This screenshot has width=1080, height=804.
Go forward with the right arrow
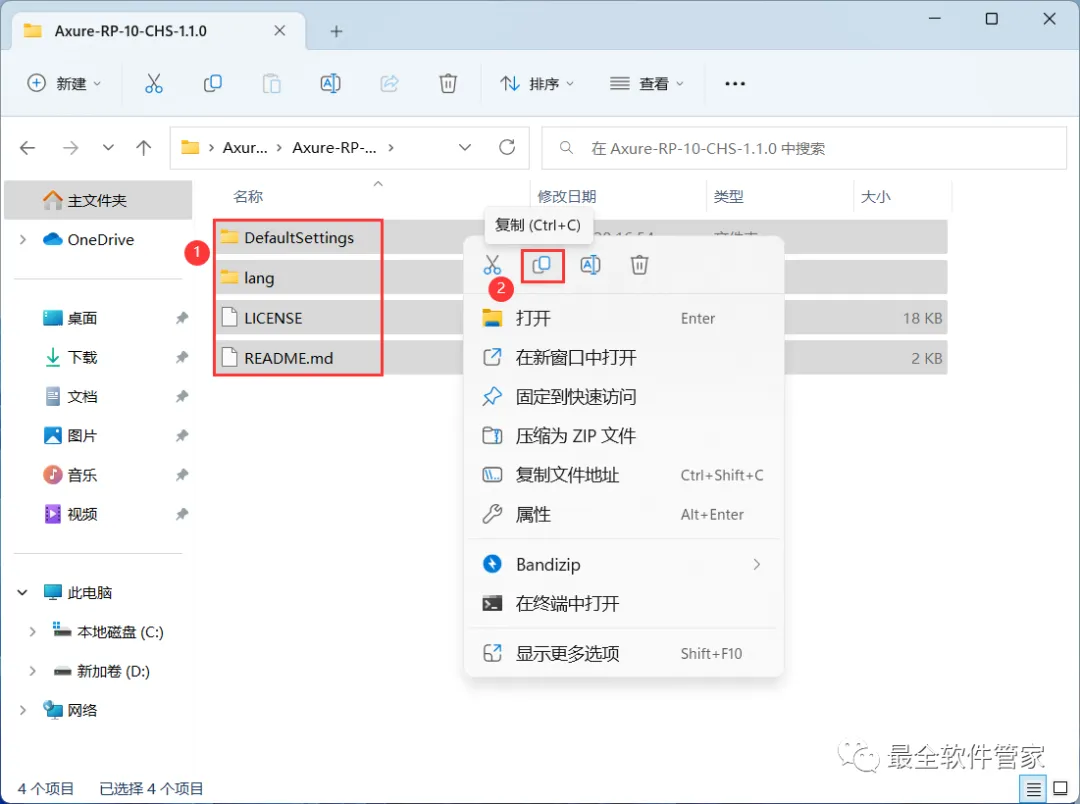[70, 147]
